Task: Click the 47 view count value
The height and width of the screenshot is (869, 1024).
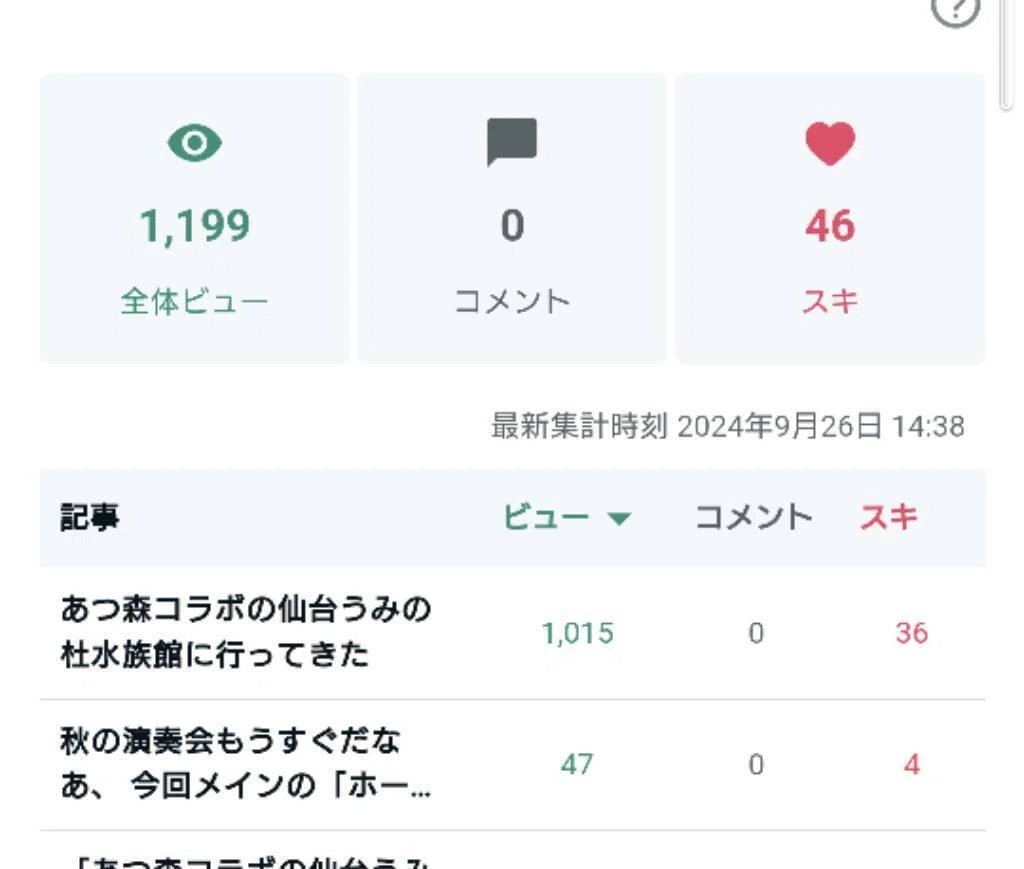Action: coord(577,765)
